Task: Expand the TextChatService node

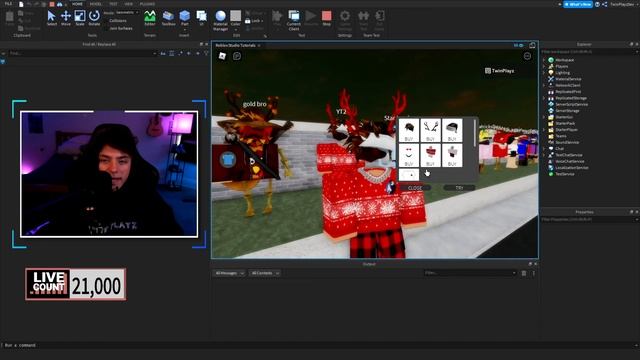Action: click(544, 155)
